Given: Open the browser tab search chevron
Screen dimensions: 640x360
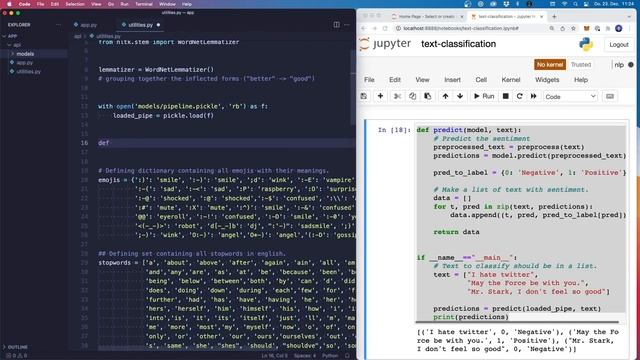Looking at the screenshot, I should 630,16.
